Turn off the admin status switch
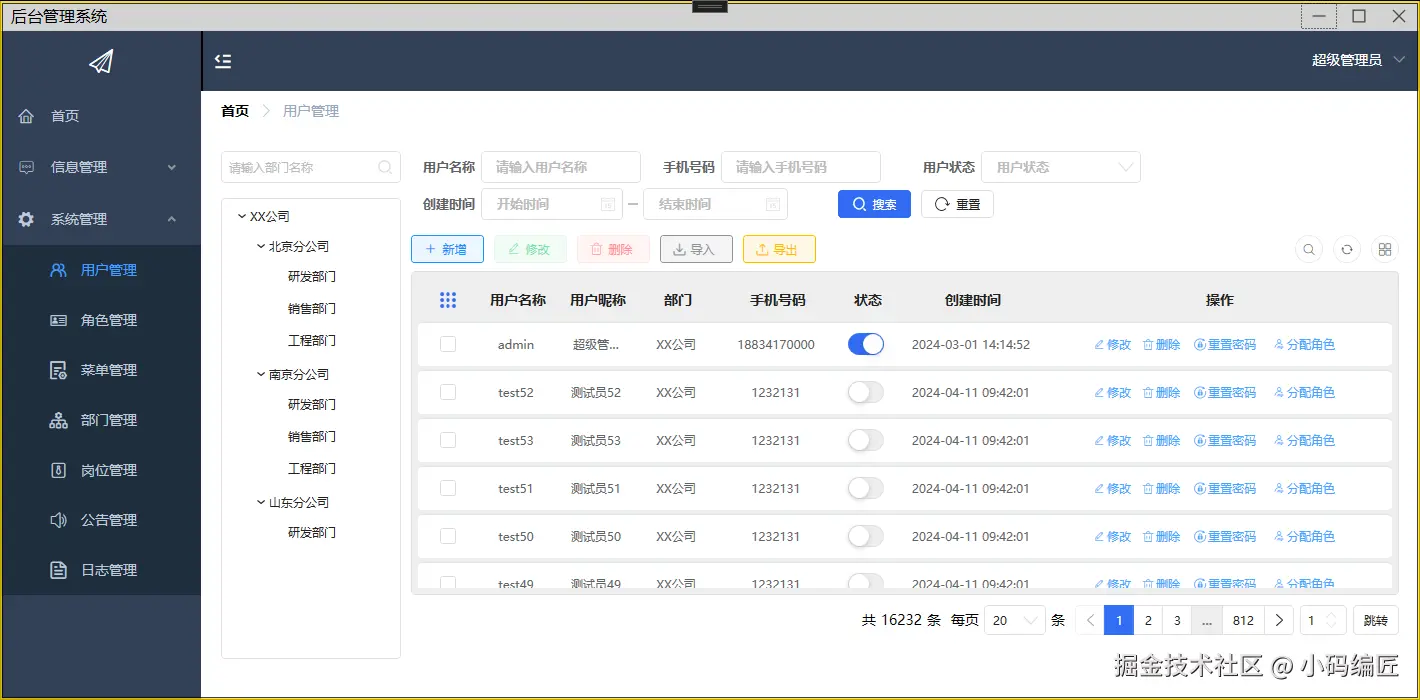The width and height of the screenshot is (1420, 700). 866,344
